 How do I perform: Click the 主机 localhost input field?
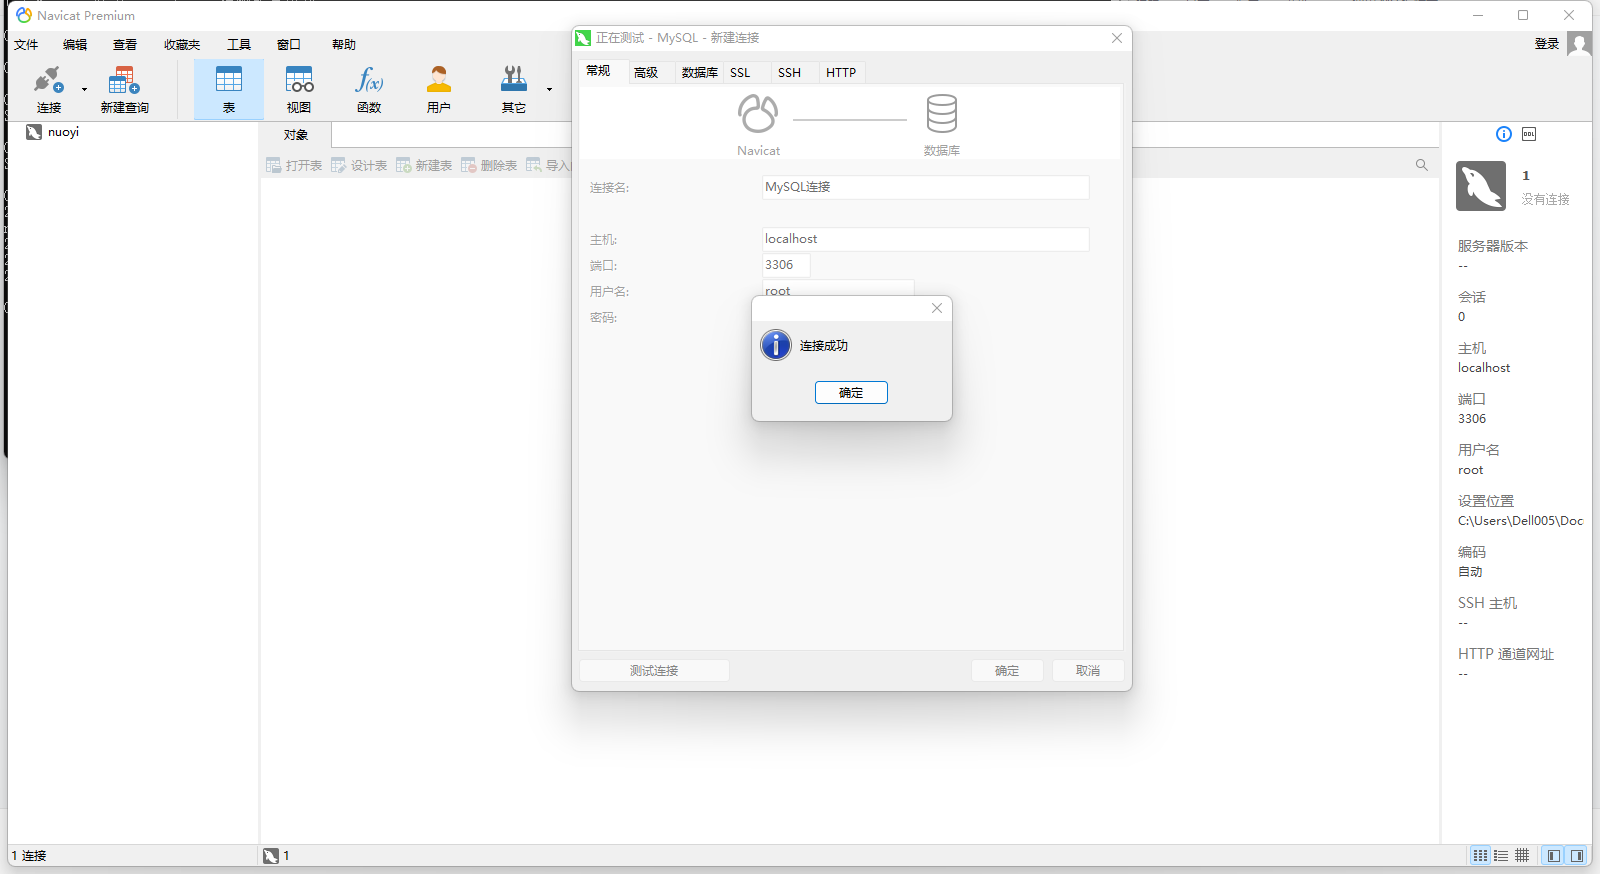[x=925, y=239]
